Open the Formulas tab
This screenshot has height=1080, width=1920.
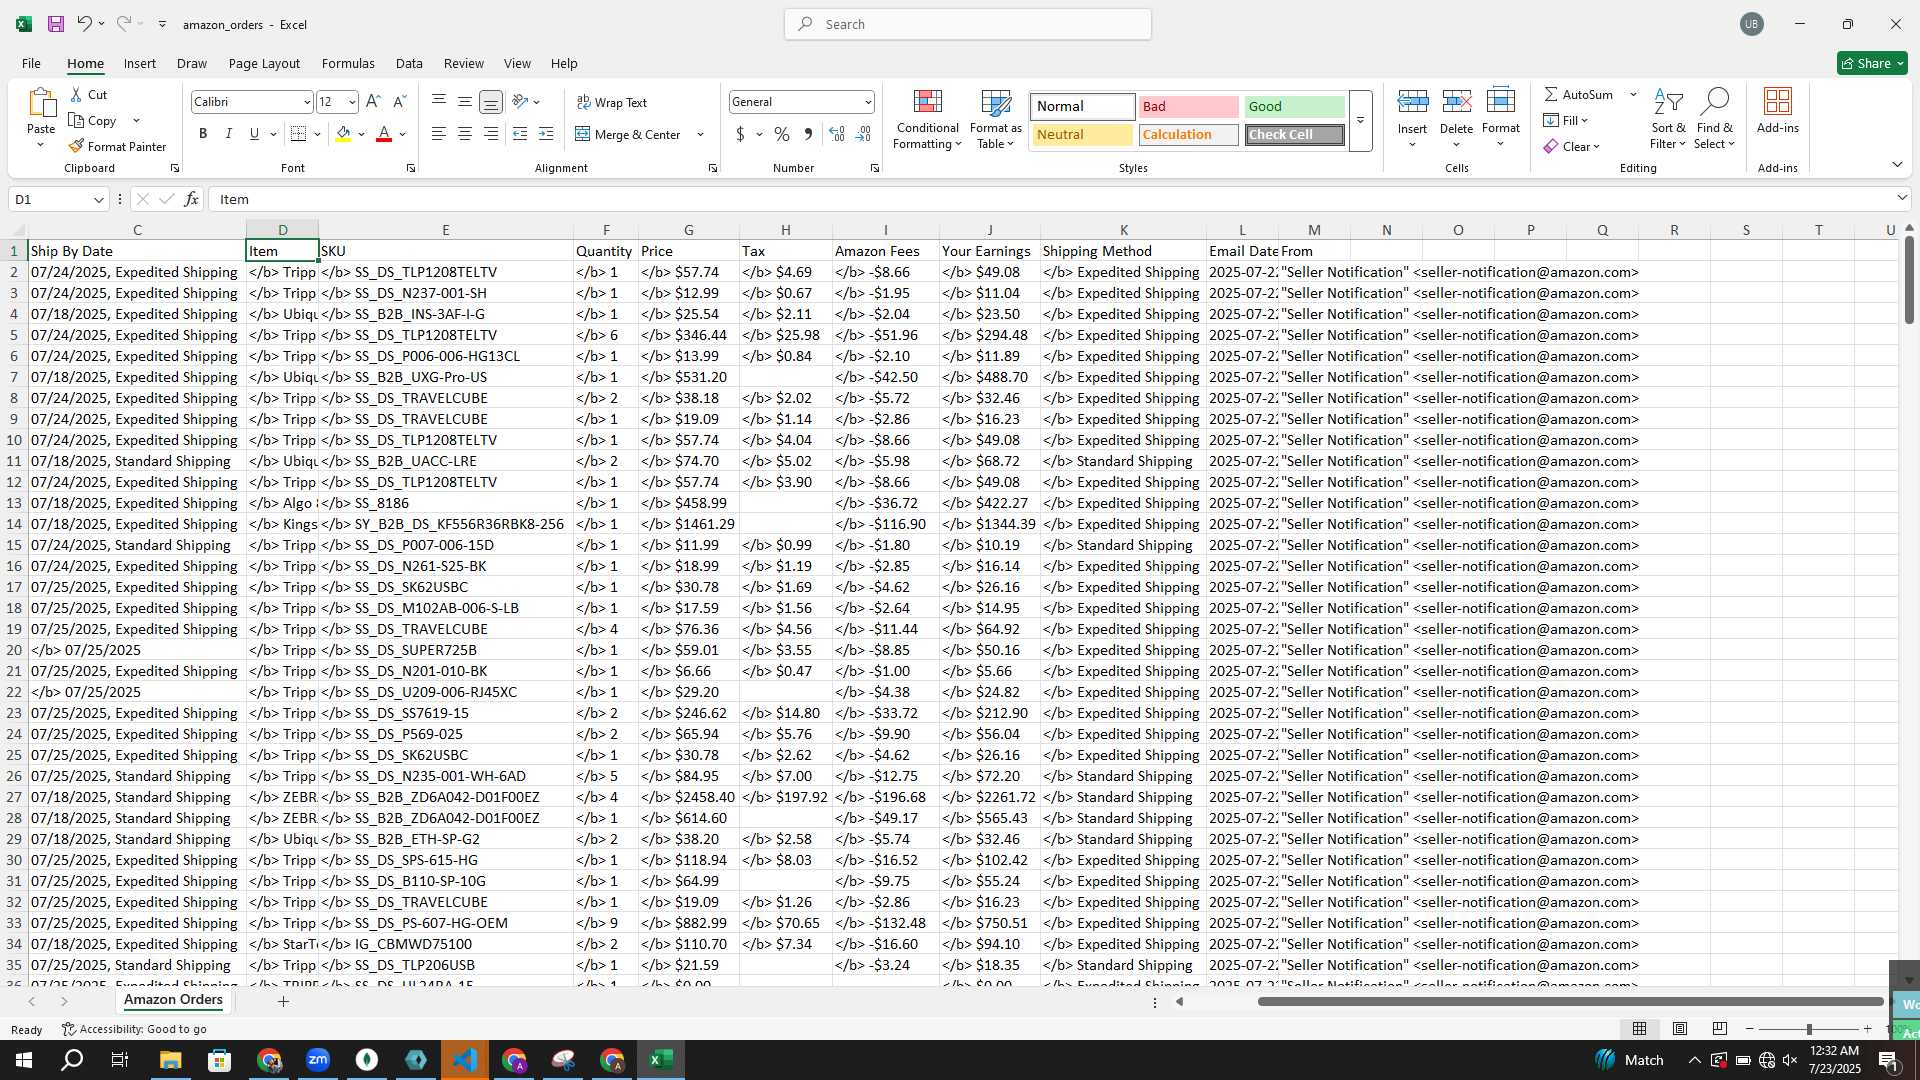point(348,63)
